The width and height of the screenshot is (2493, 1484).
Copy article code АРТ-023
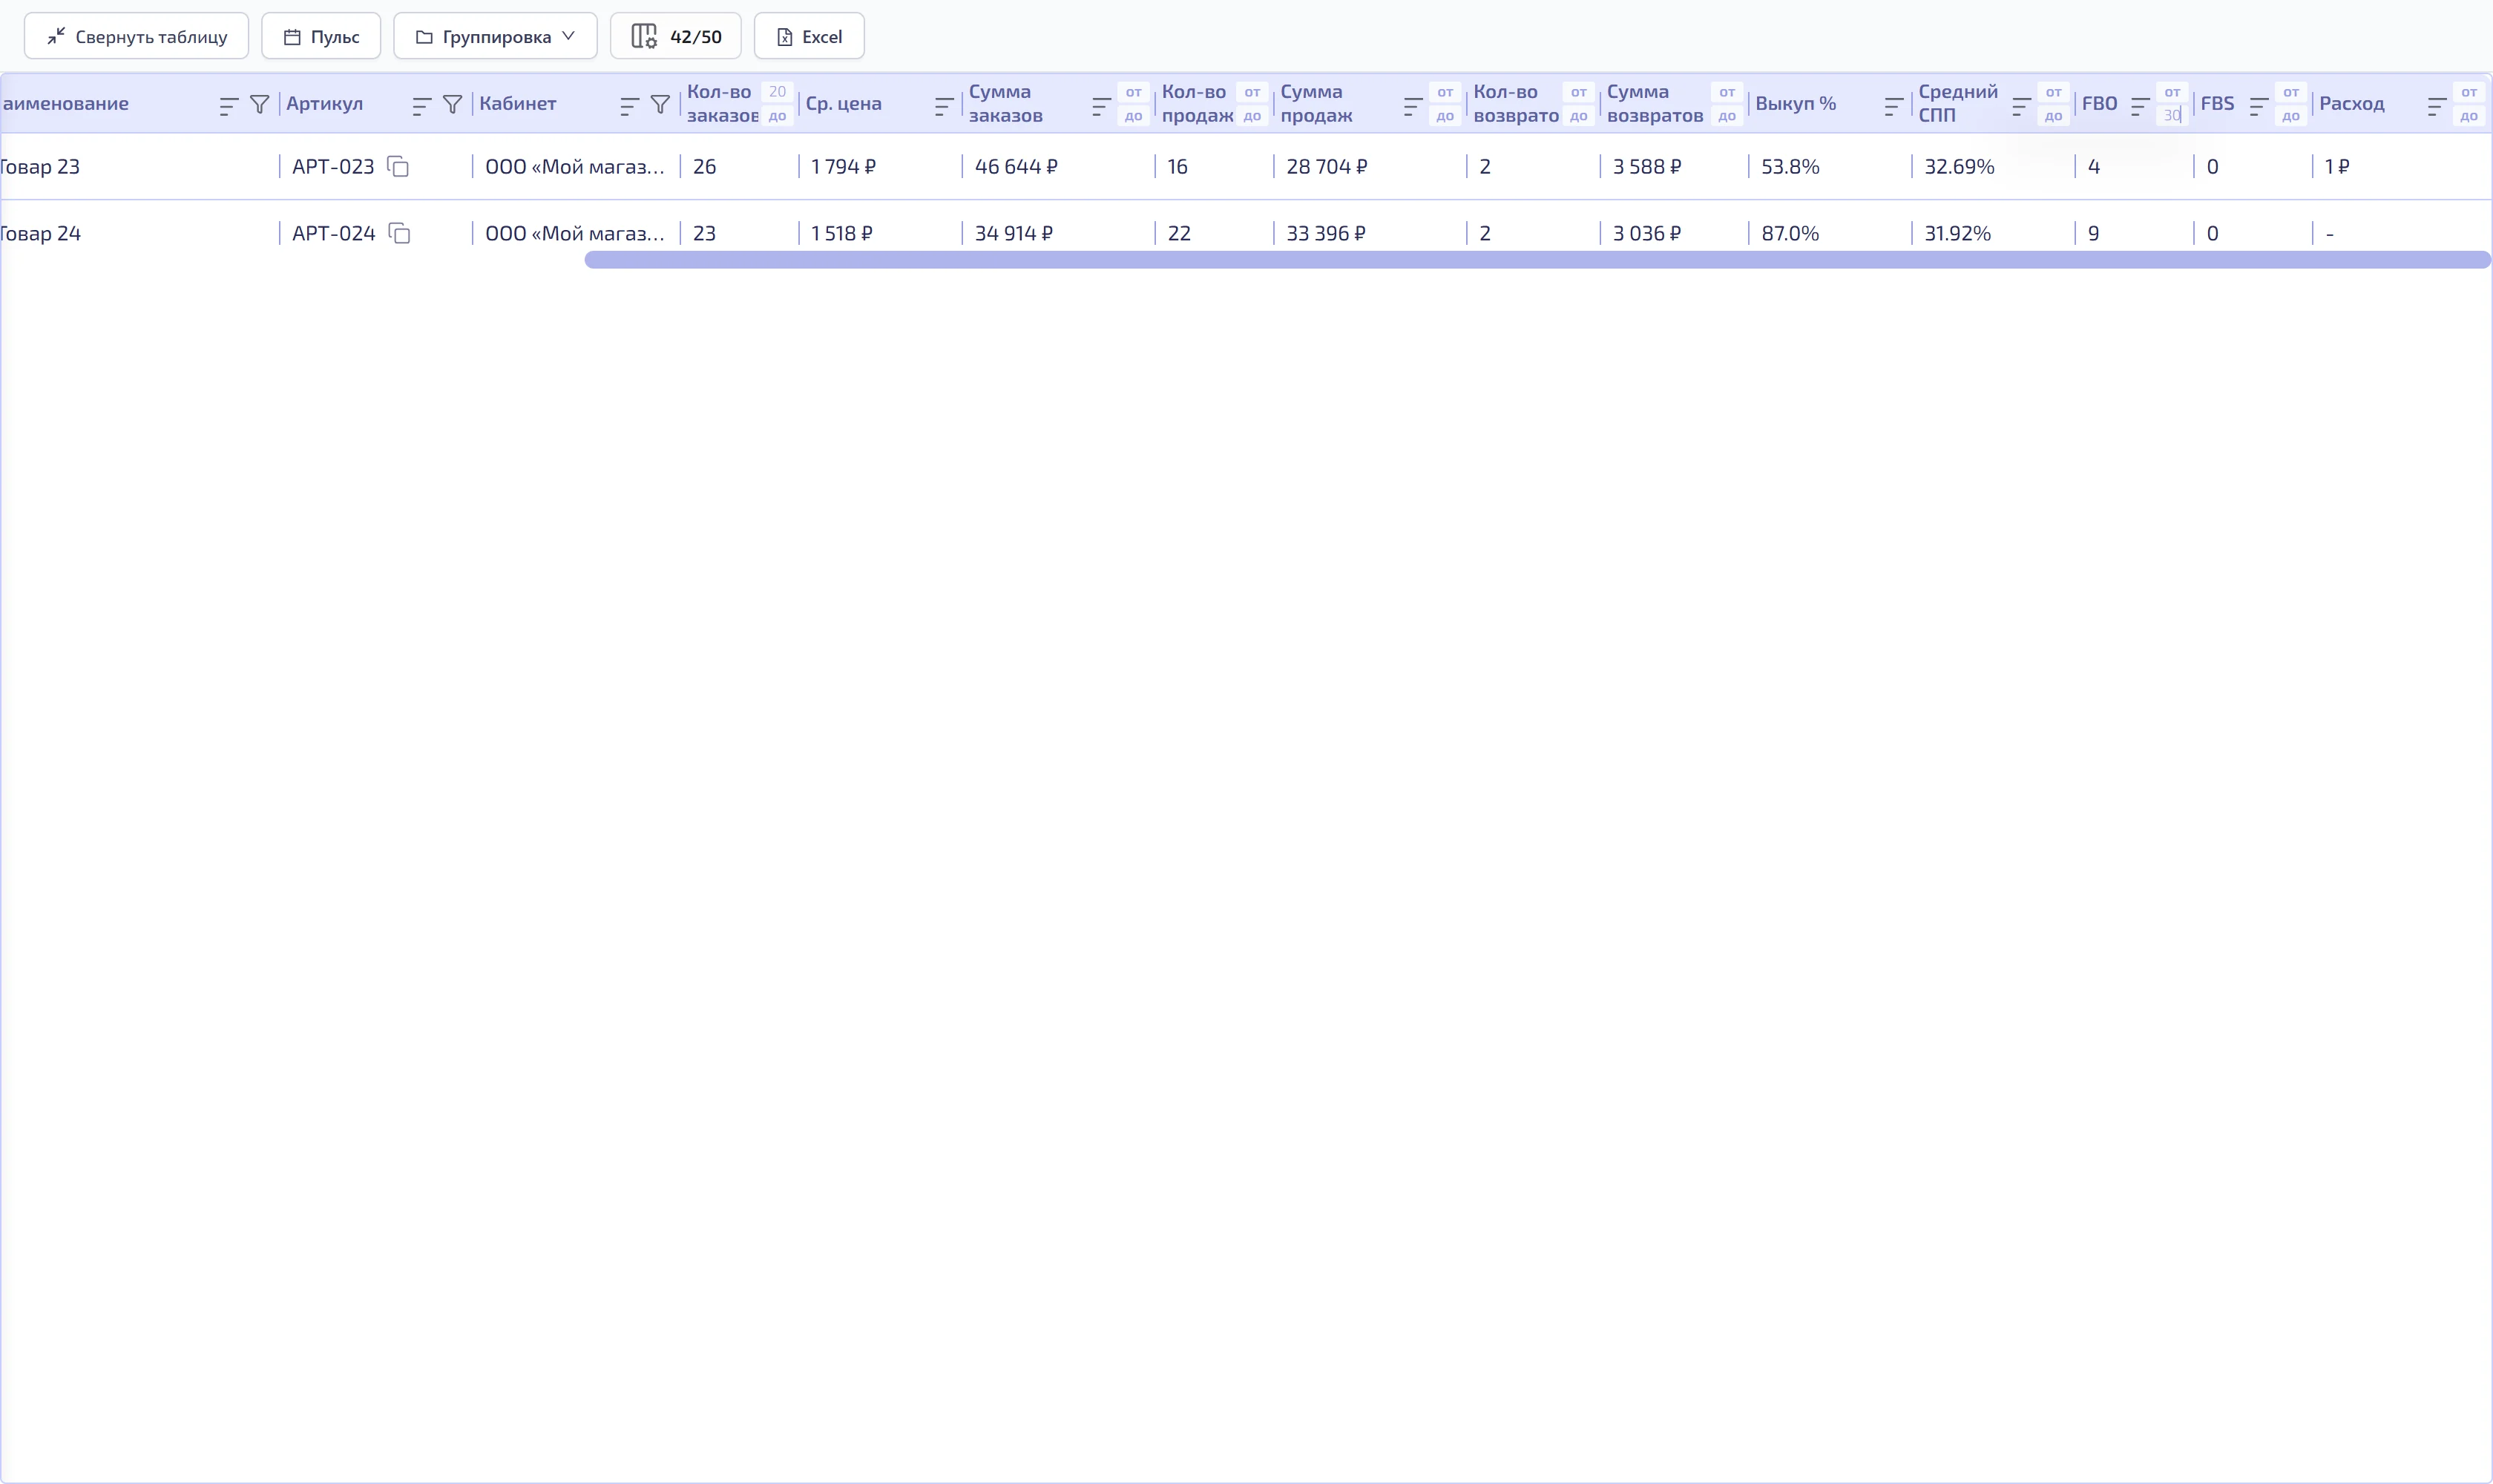click(x=398, y=166)
